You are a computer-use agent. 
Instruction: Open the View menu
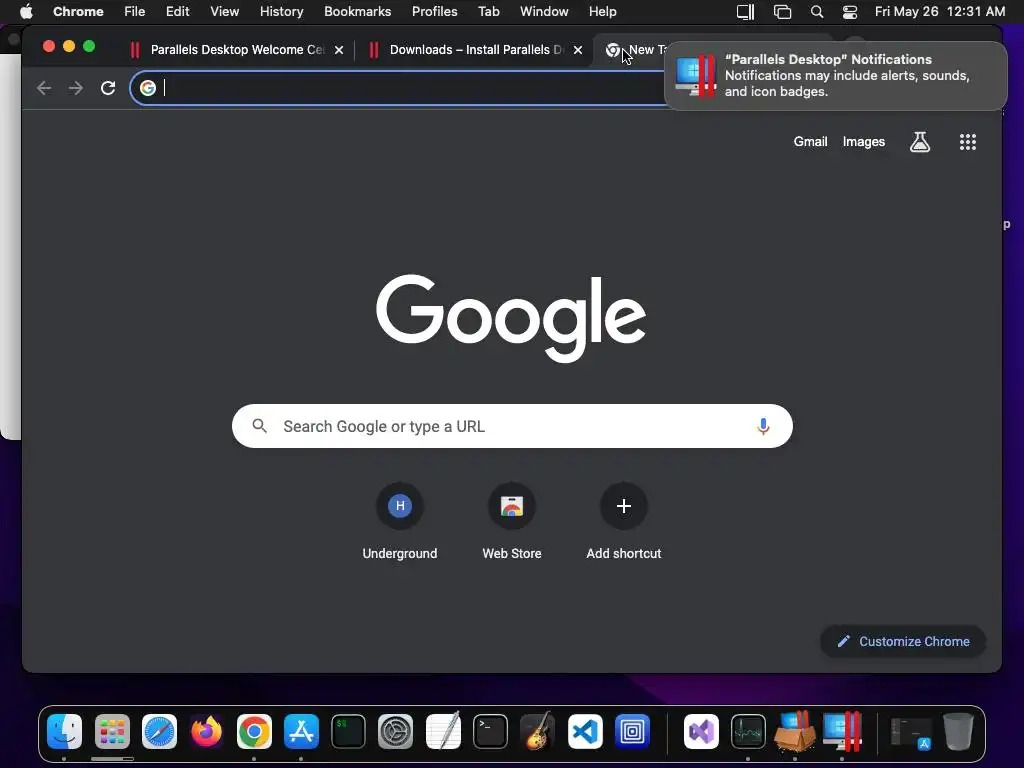225,11
